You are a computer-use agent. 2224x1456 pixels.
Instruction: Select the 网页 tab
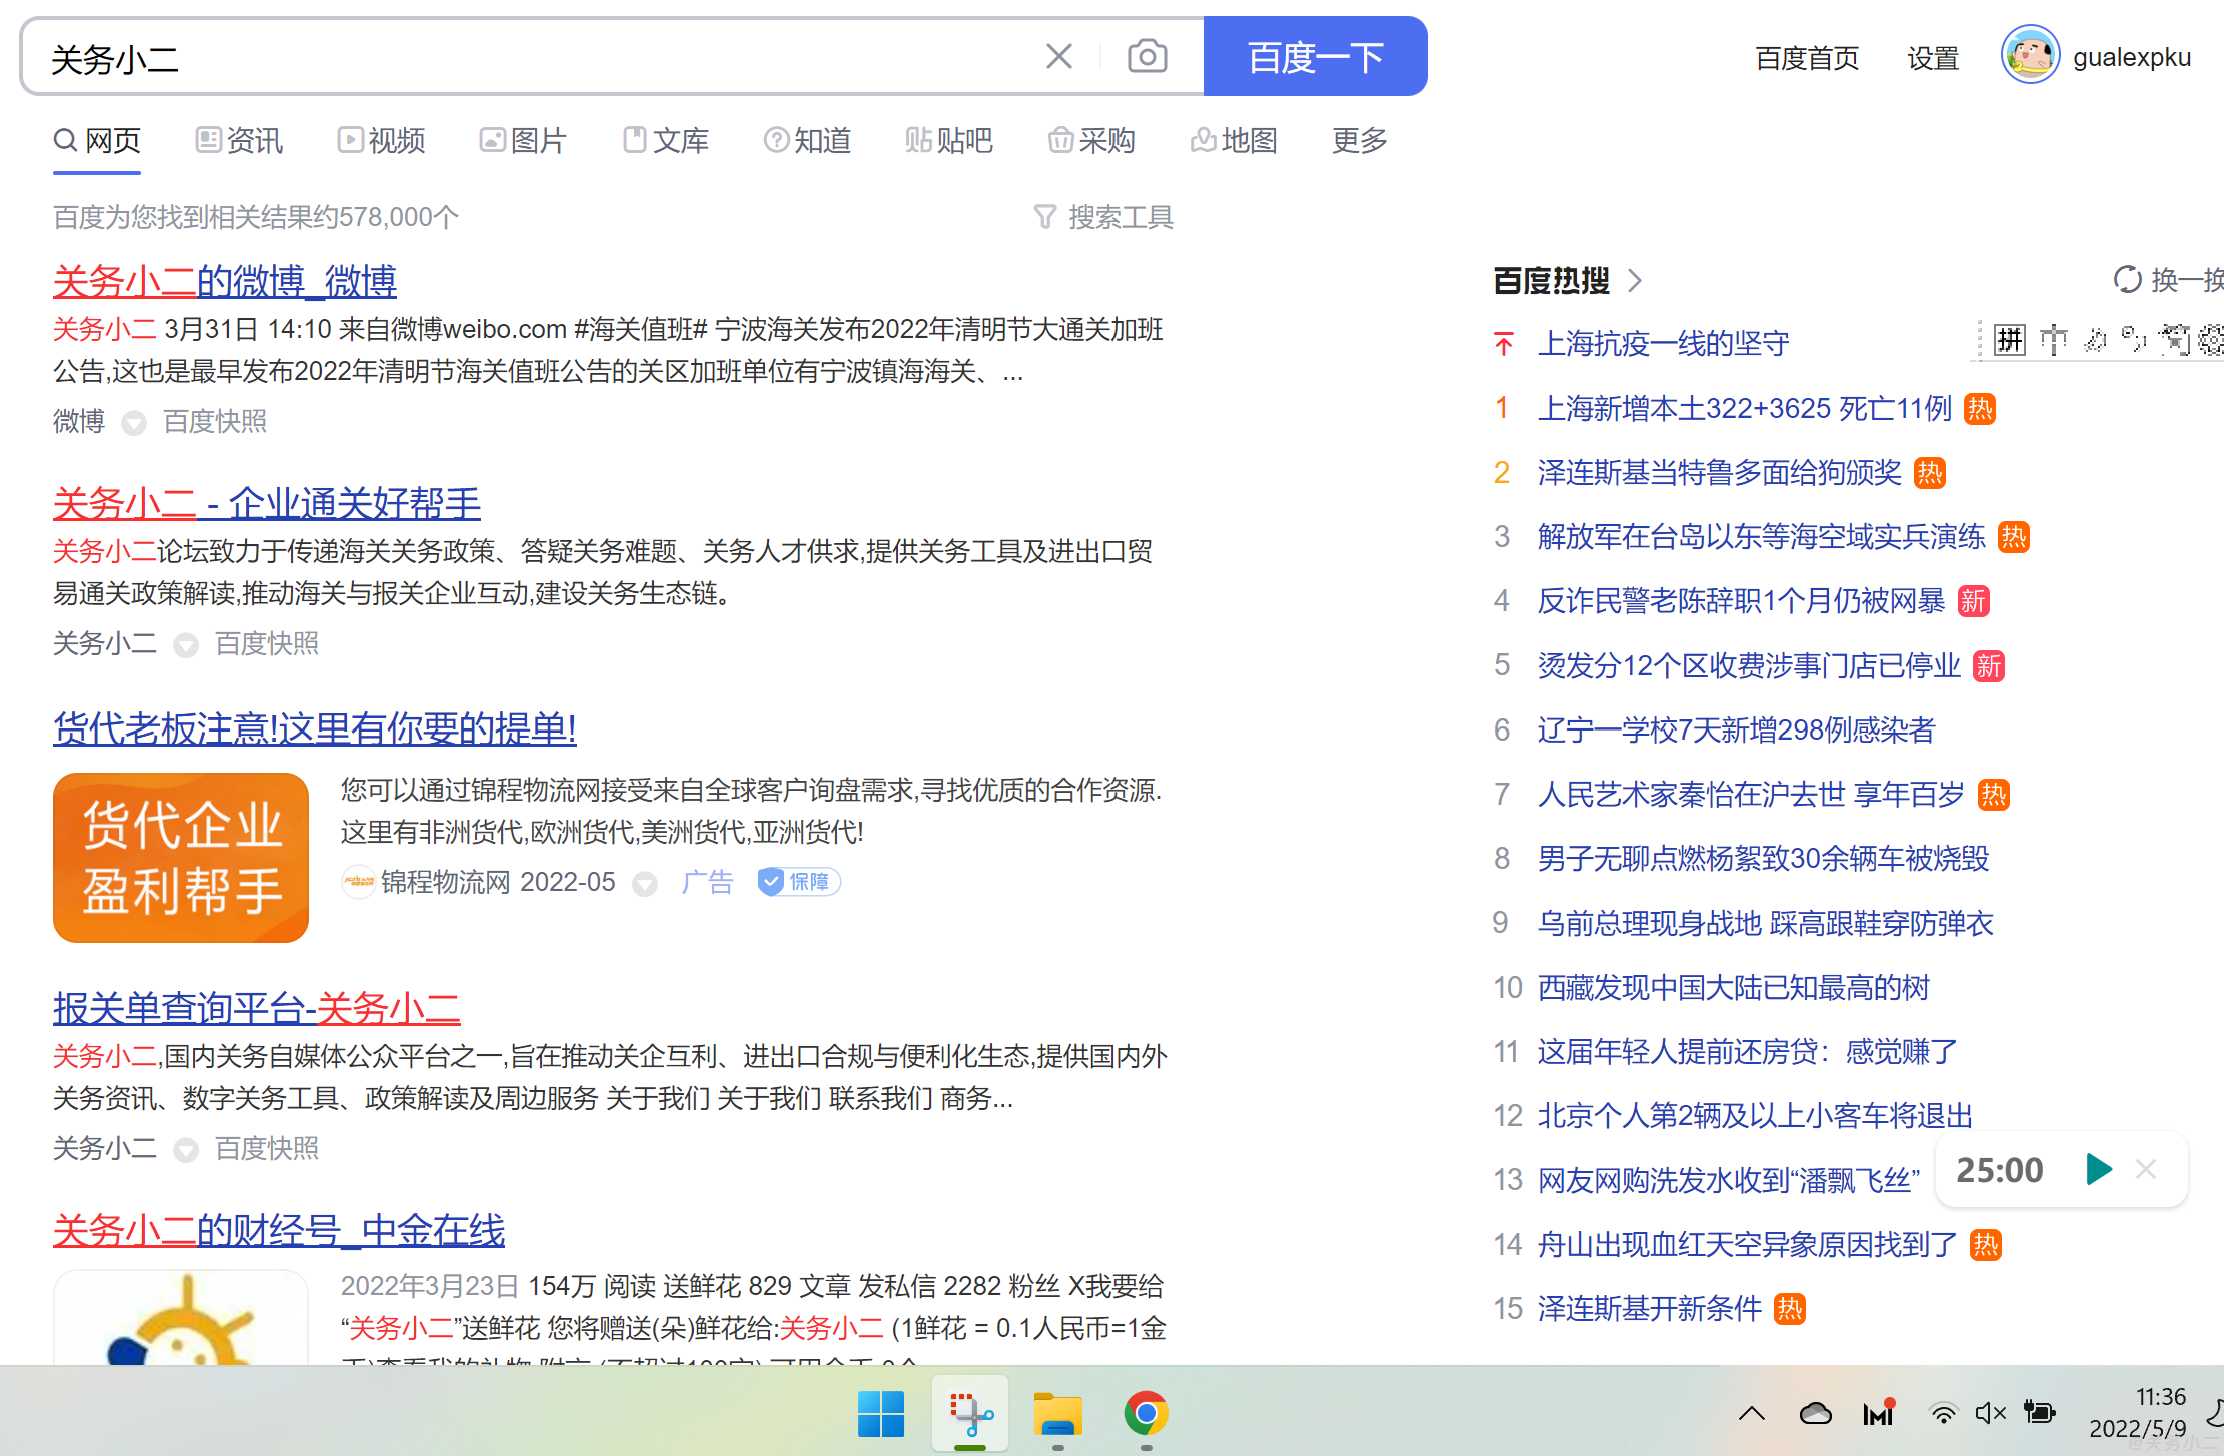pyautogui.click(x=97, y=140)
